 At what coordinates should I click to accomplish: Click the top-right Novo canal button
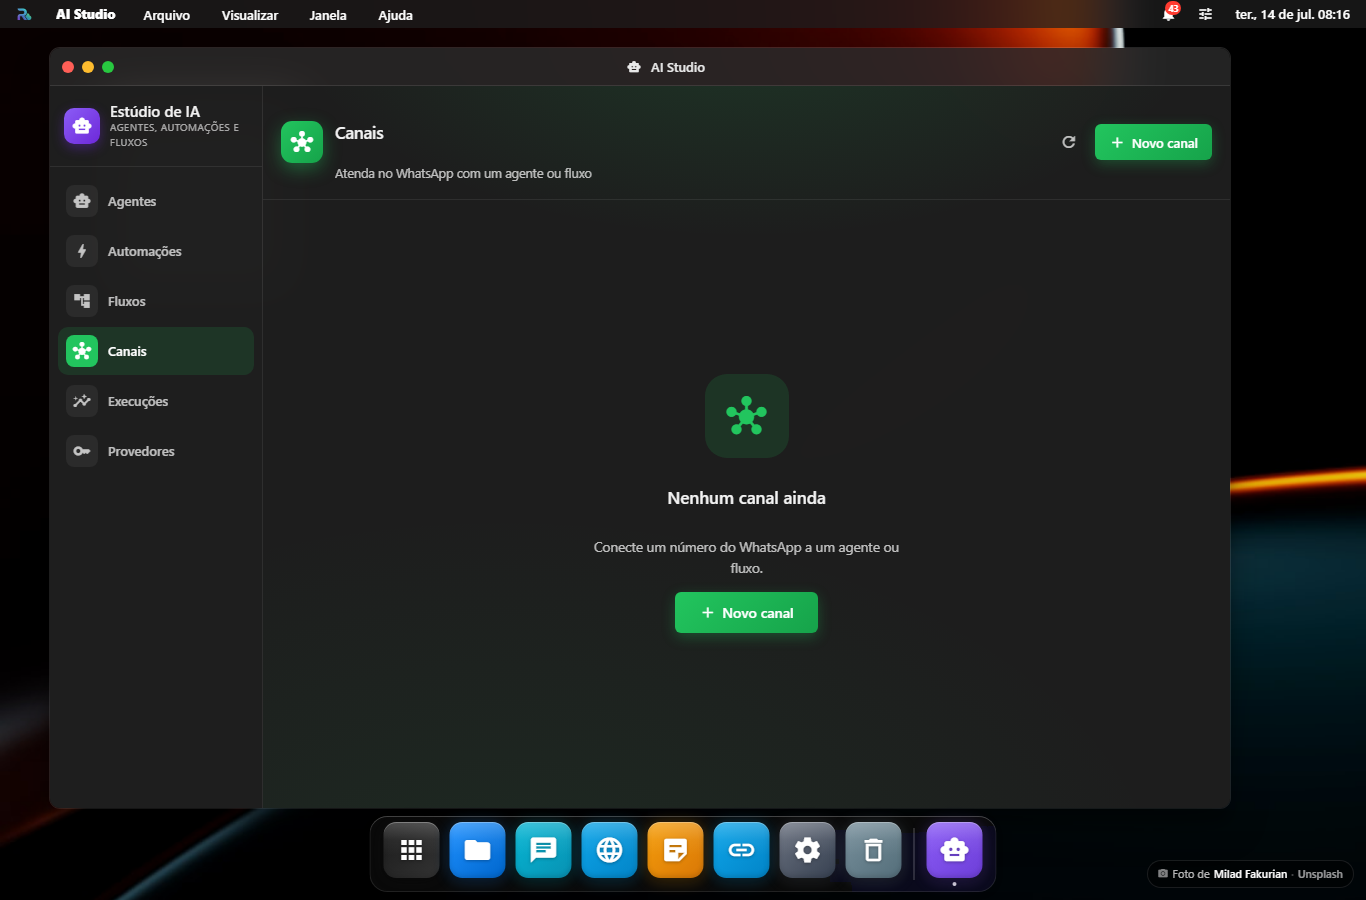pos(1153,142)
